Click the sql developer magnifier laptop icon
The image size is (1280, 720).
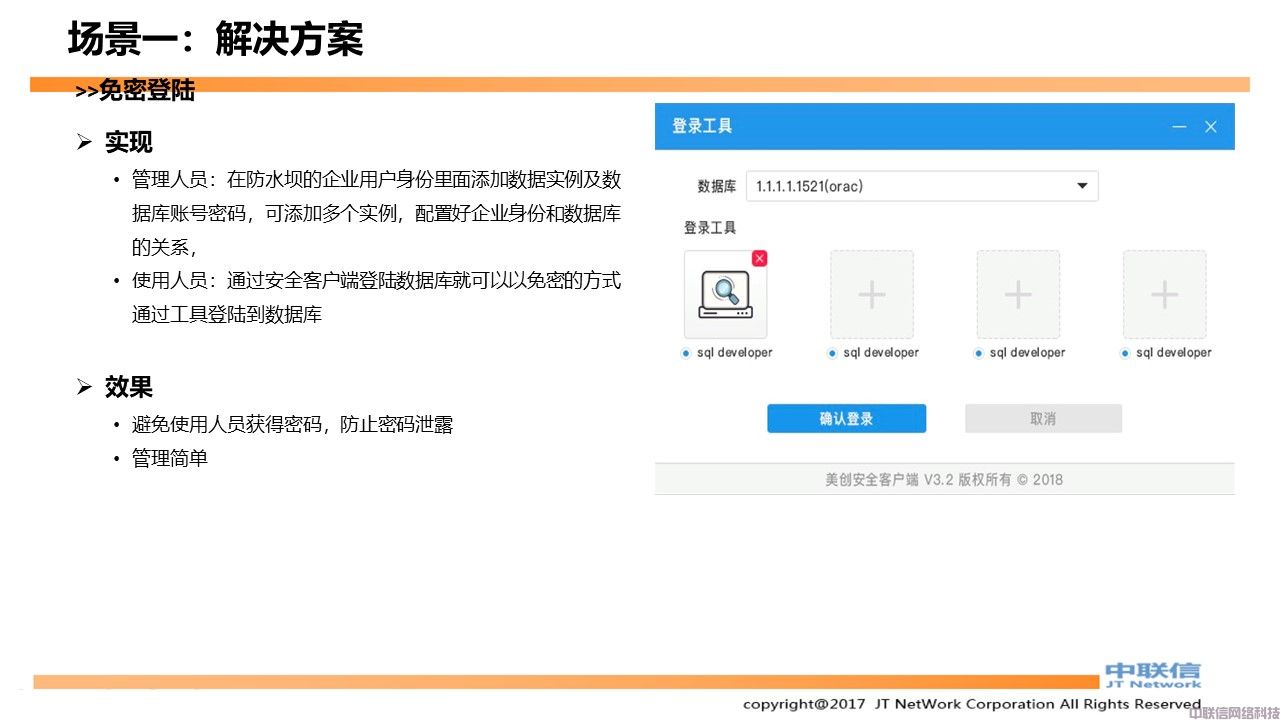tap(726, 295)
